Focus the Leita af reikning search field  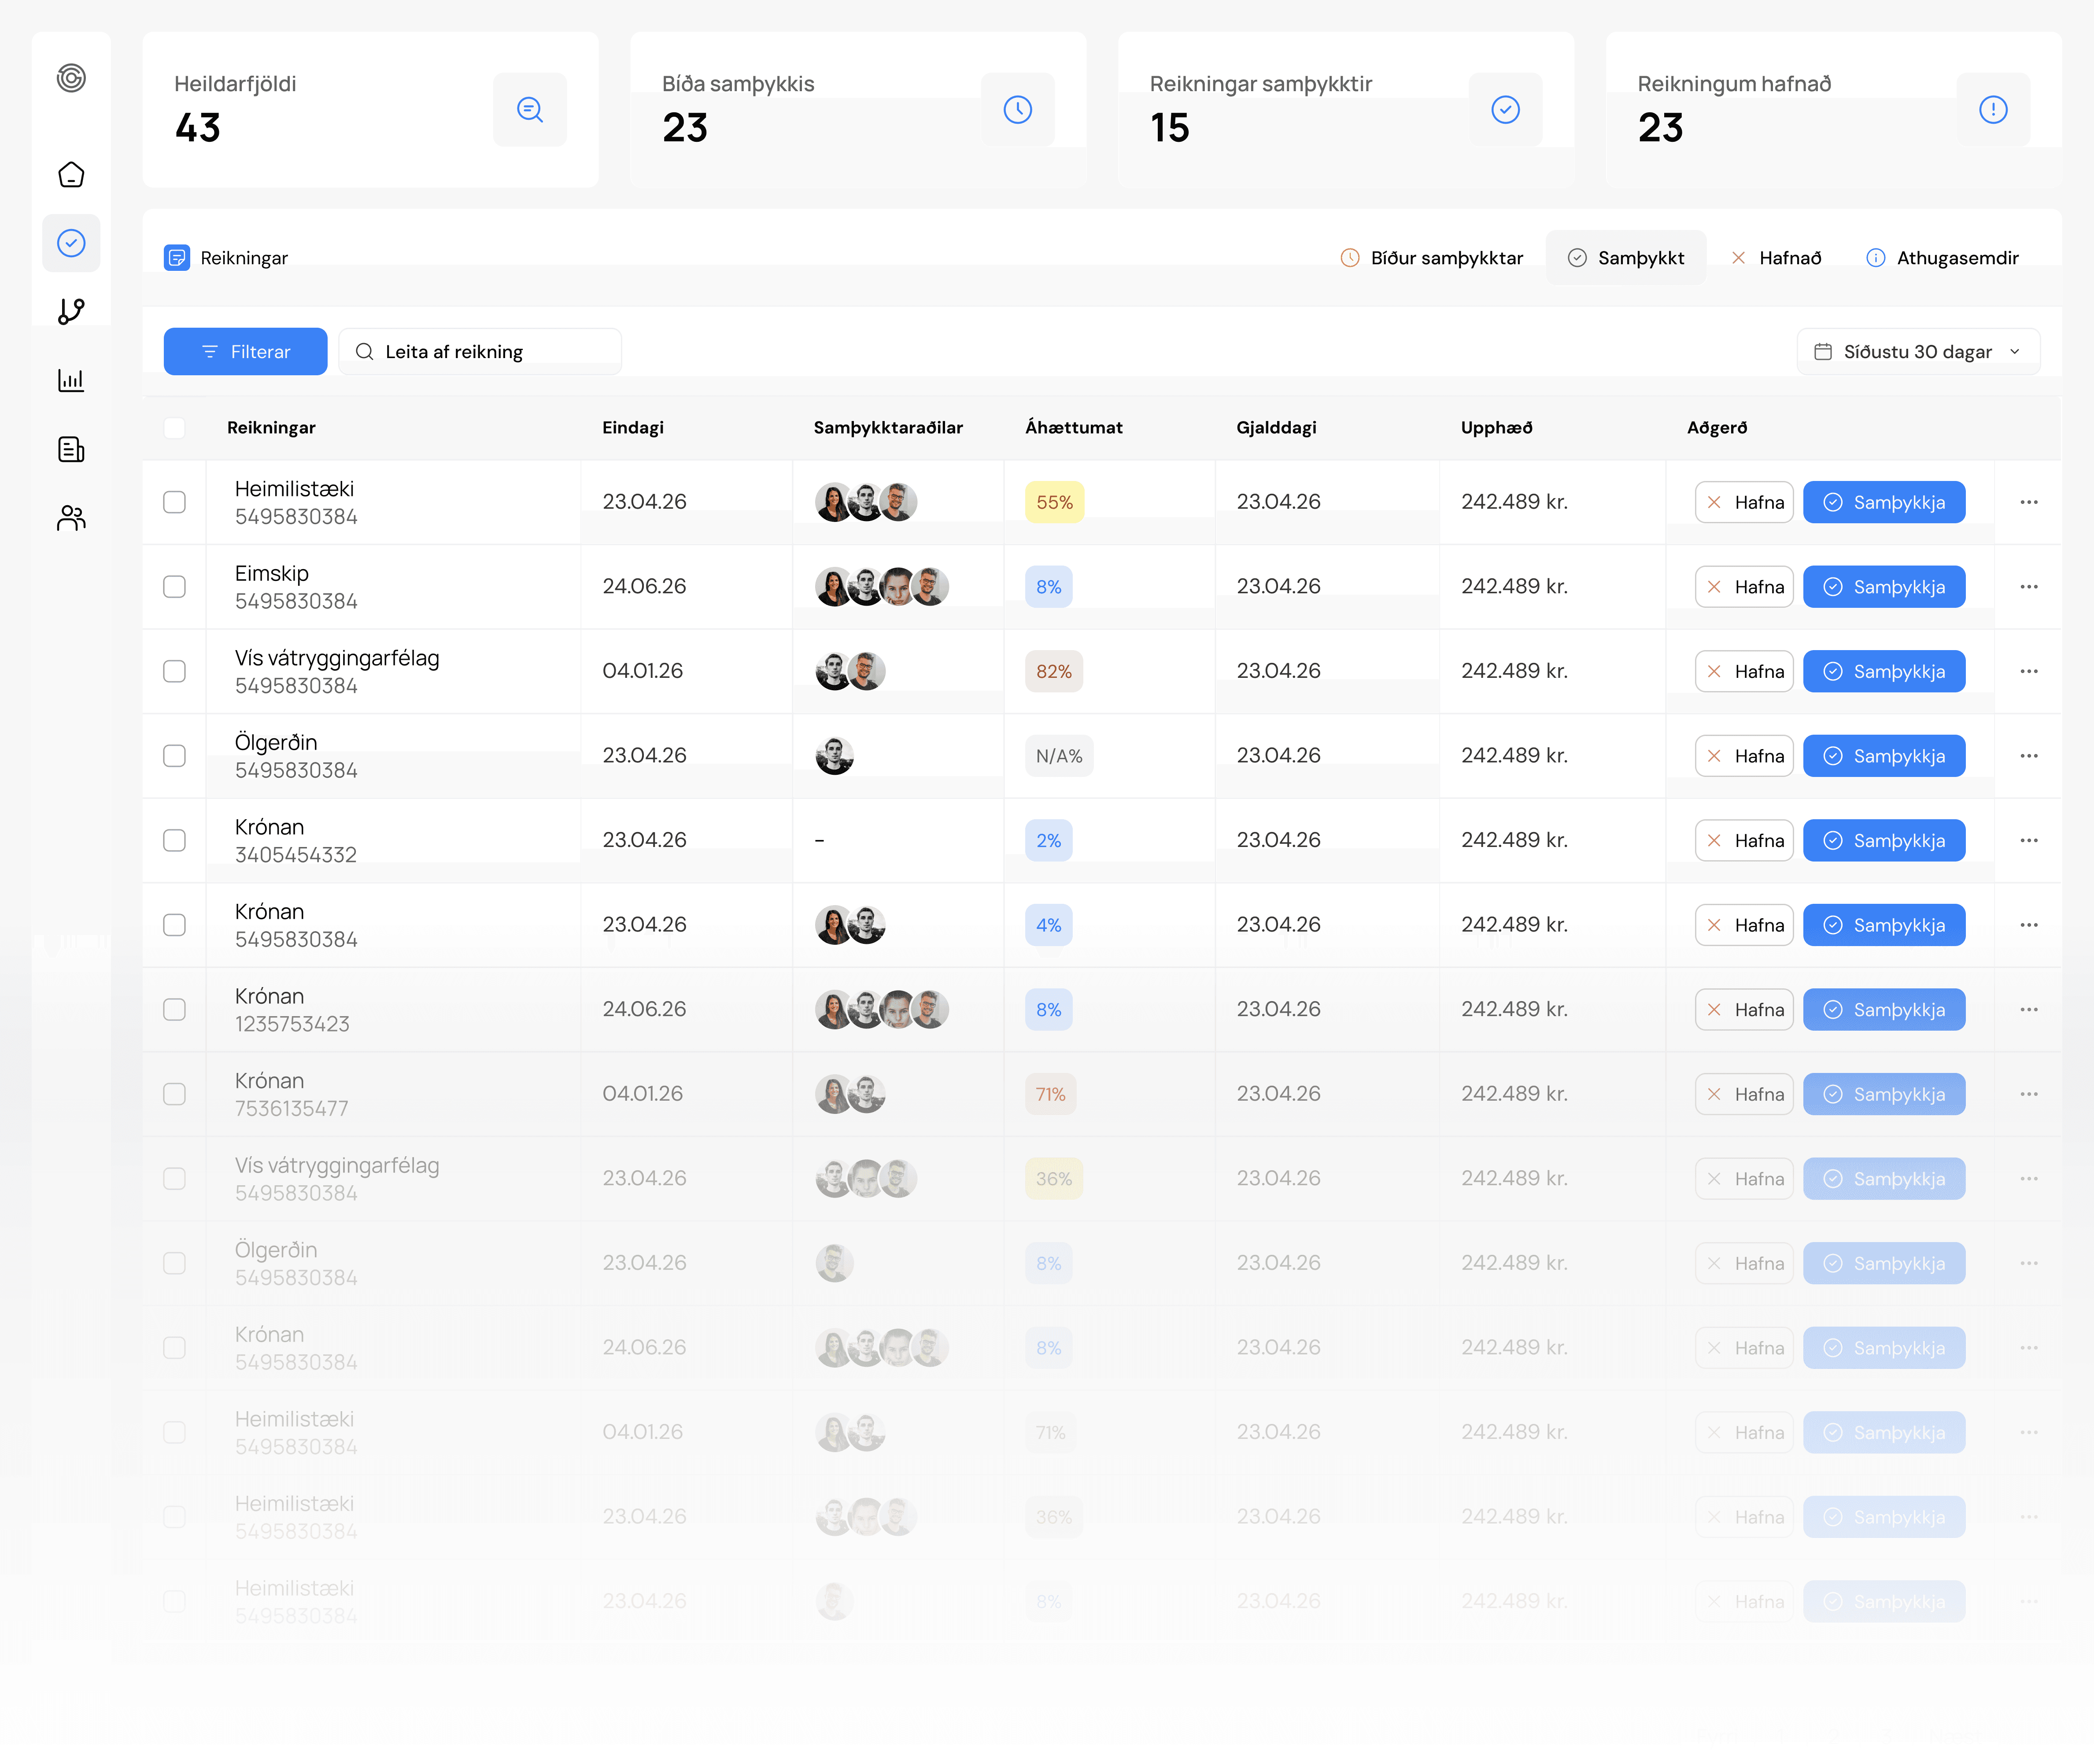tap(480, 352)
